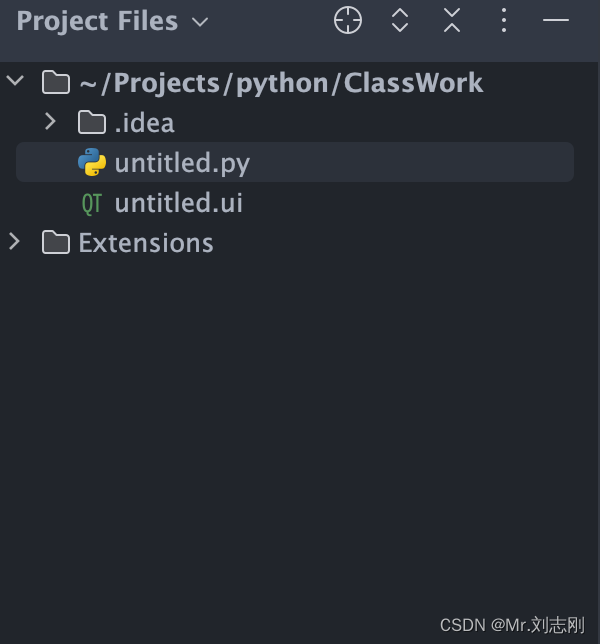
Task: Select the .idea folder label
Action: pyautogui.click(x=144, y=123)
